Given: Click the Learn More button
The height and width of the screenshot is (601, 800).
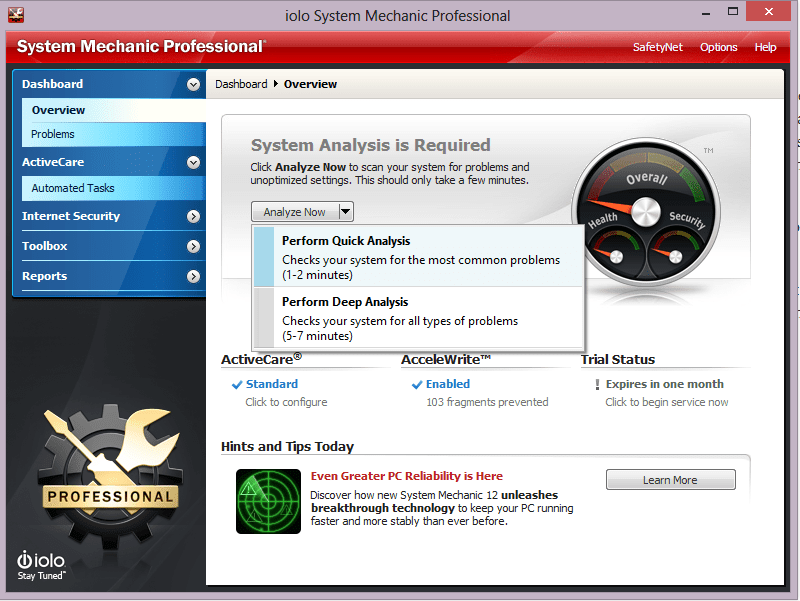Looking at the screenshot, I should [670, 480].
